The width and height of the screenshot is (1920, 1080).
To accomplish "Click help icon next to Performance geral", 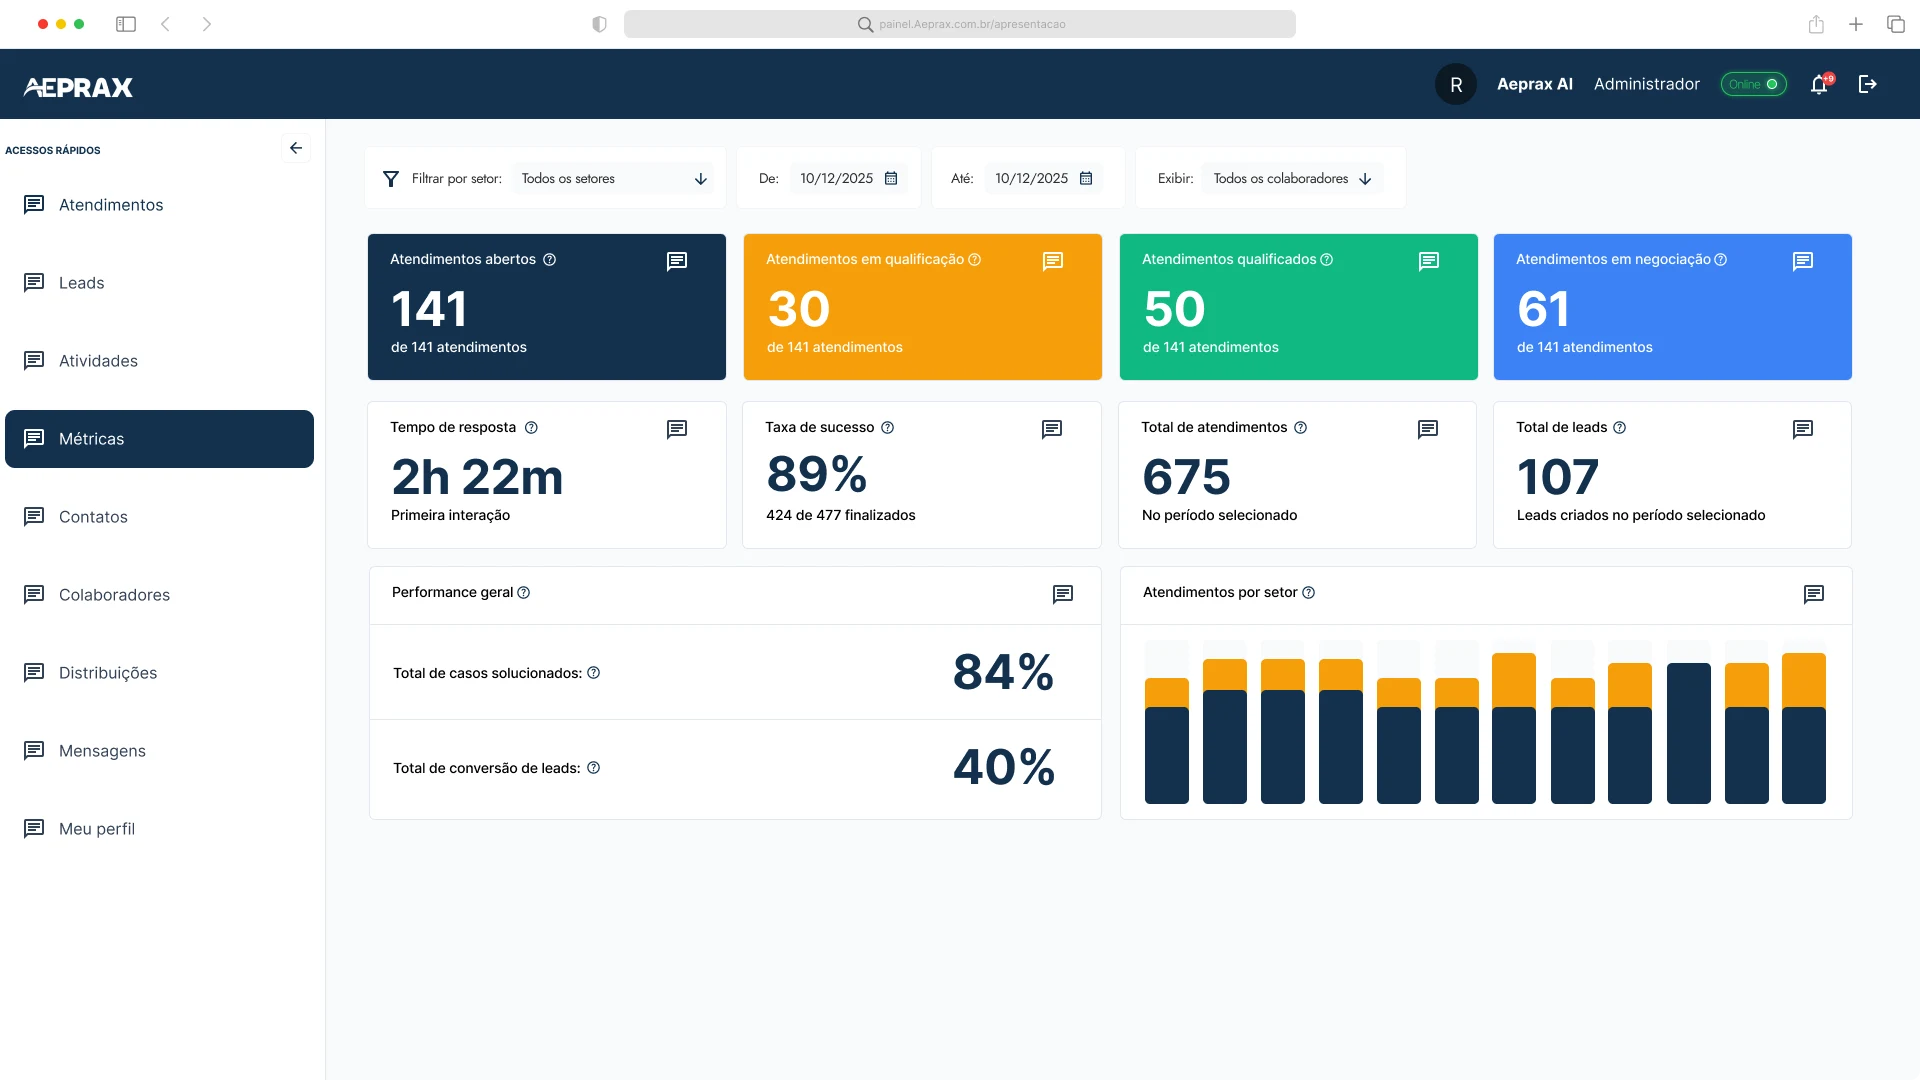I will tap(523, 593).
